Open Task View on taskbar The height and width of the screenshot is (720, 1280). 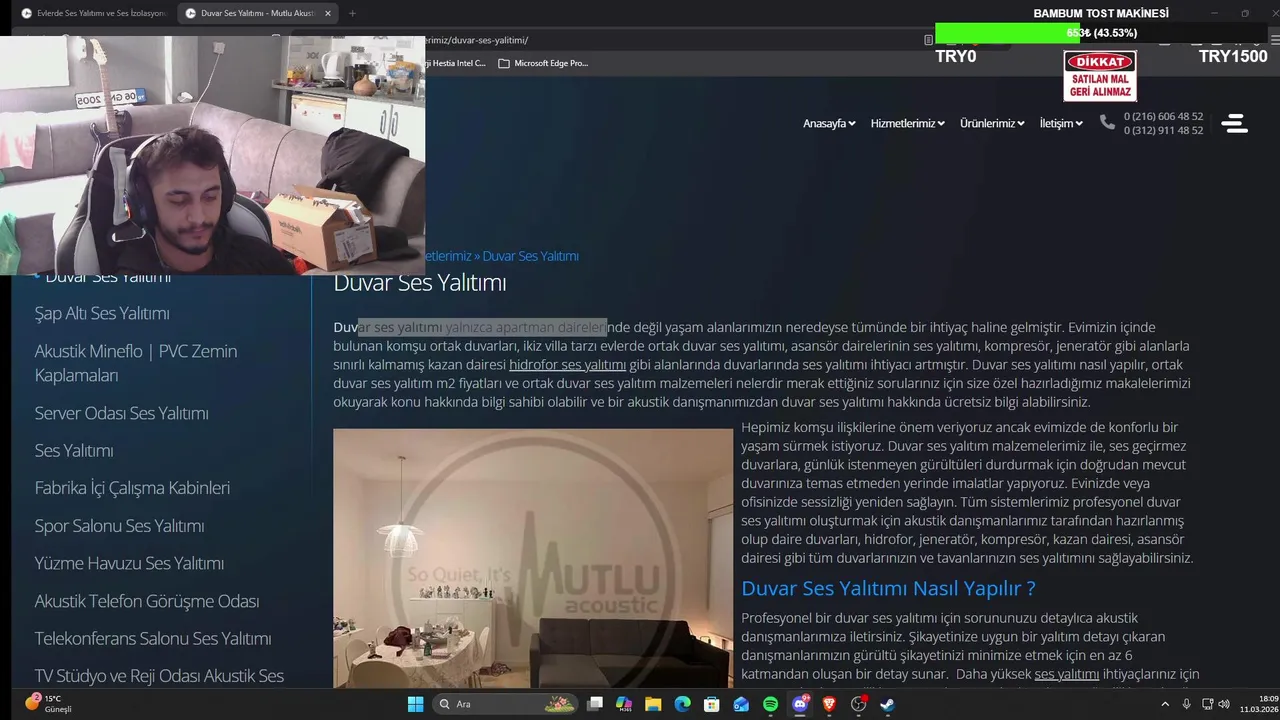tap(595, 704)
